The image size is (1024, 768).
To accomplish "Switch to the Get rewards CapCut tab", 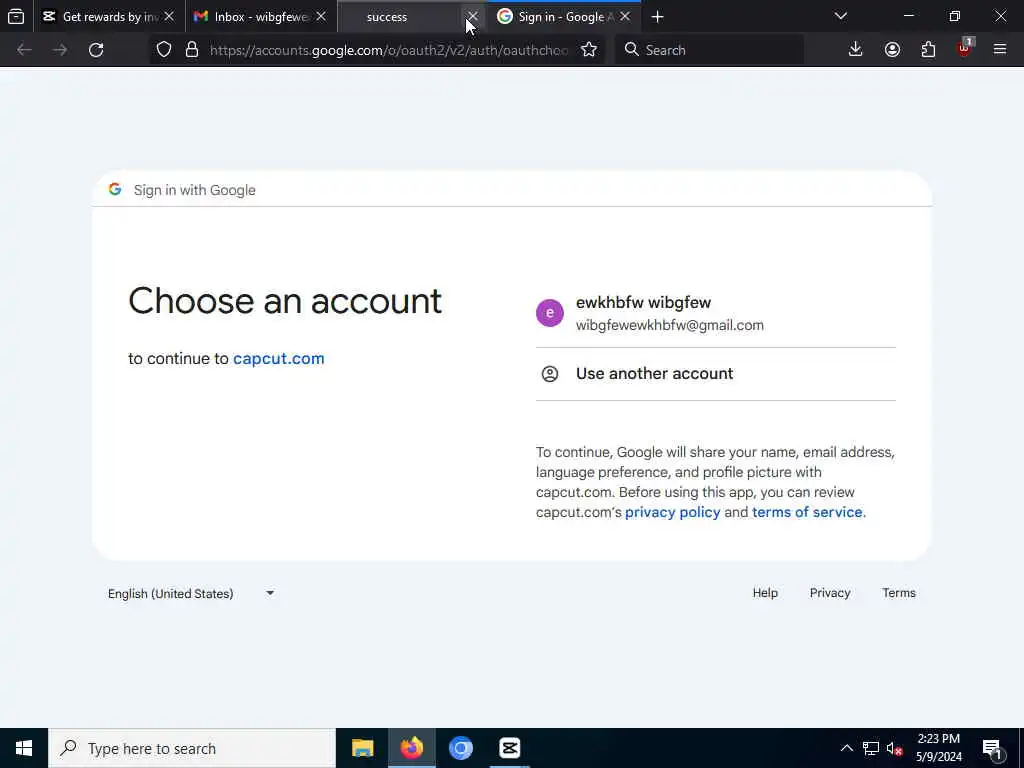I will pyautogui.click(x=108, y=16).
